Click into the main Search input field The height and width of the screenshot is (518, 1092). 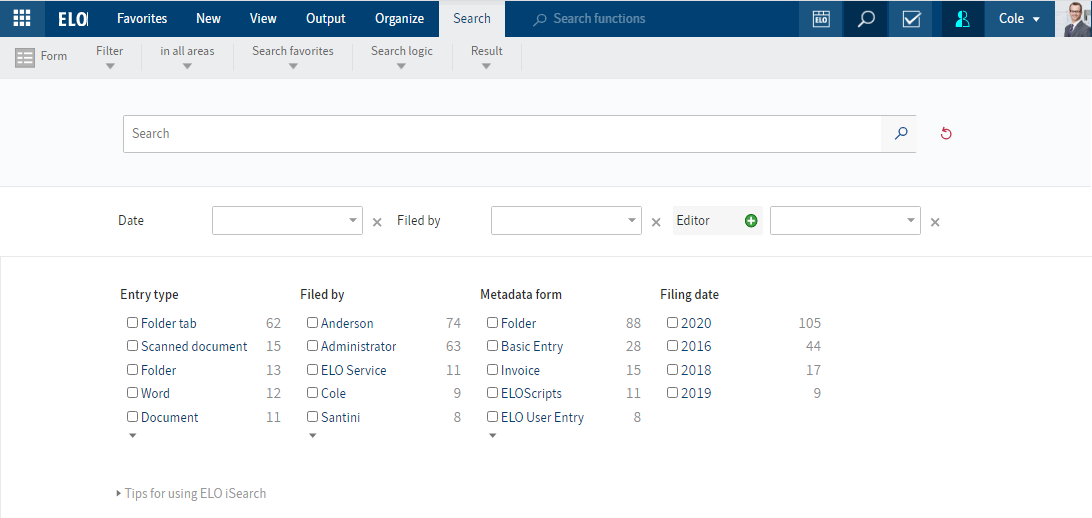[500, 134]
